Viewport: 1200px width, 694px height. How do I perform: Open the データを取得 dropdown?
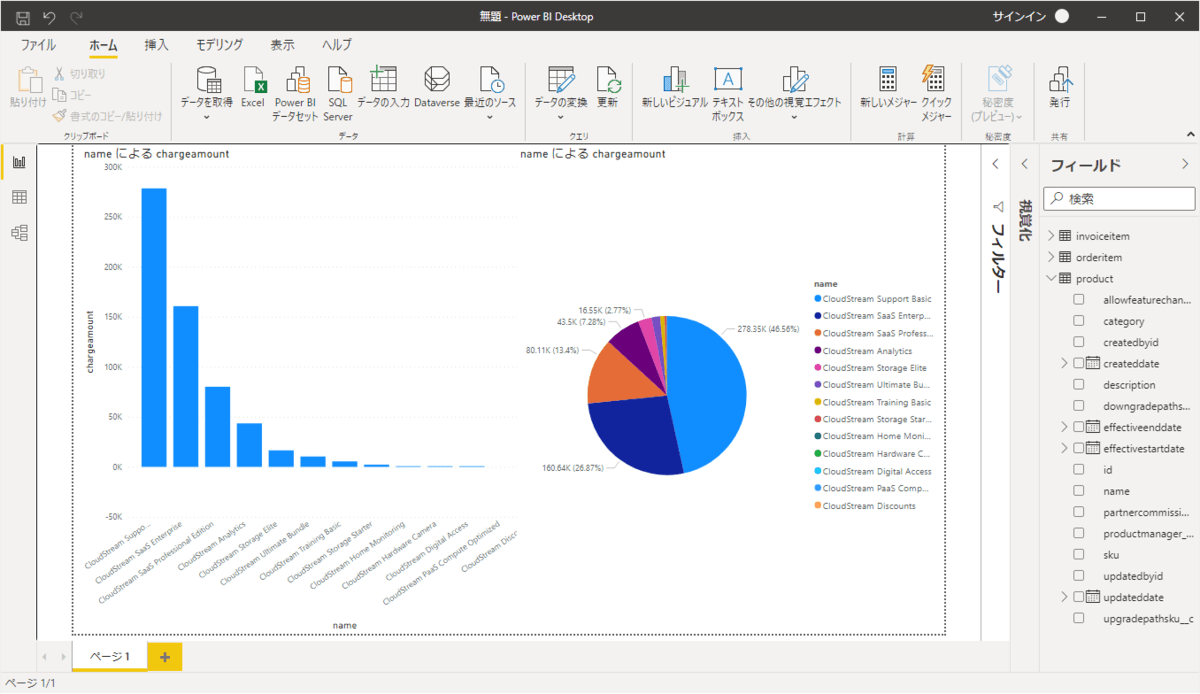[207, 116]
